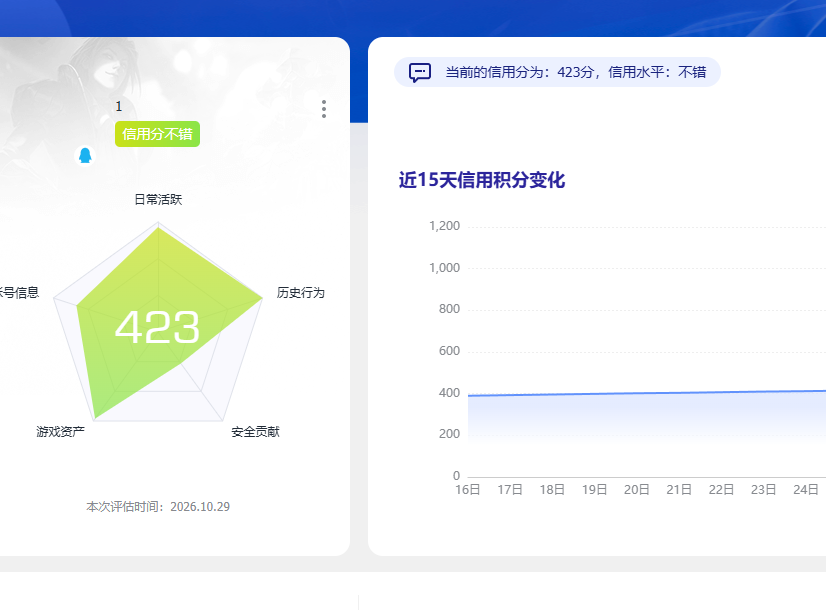Click the 22日 date on chart axis
The height and width of the screenshot is (610, 826).
click(721, 489)
